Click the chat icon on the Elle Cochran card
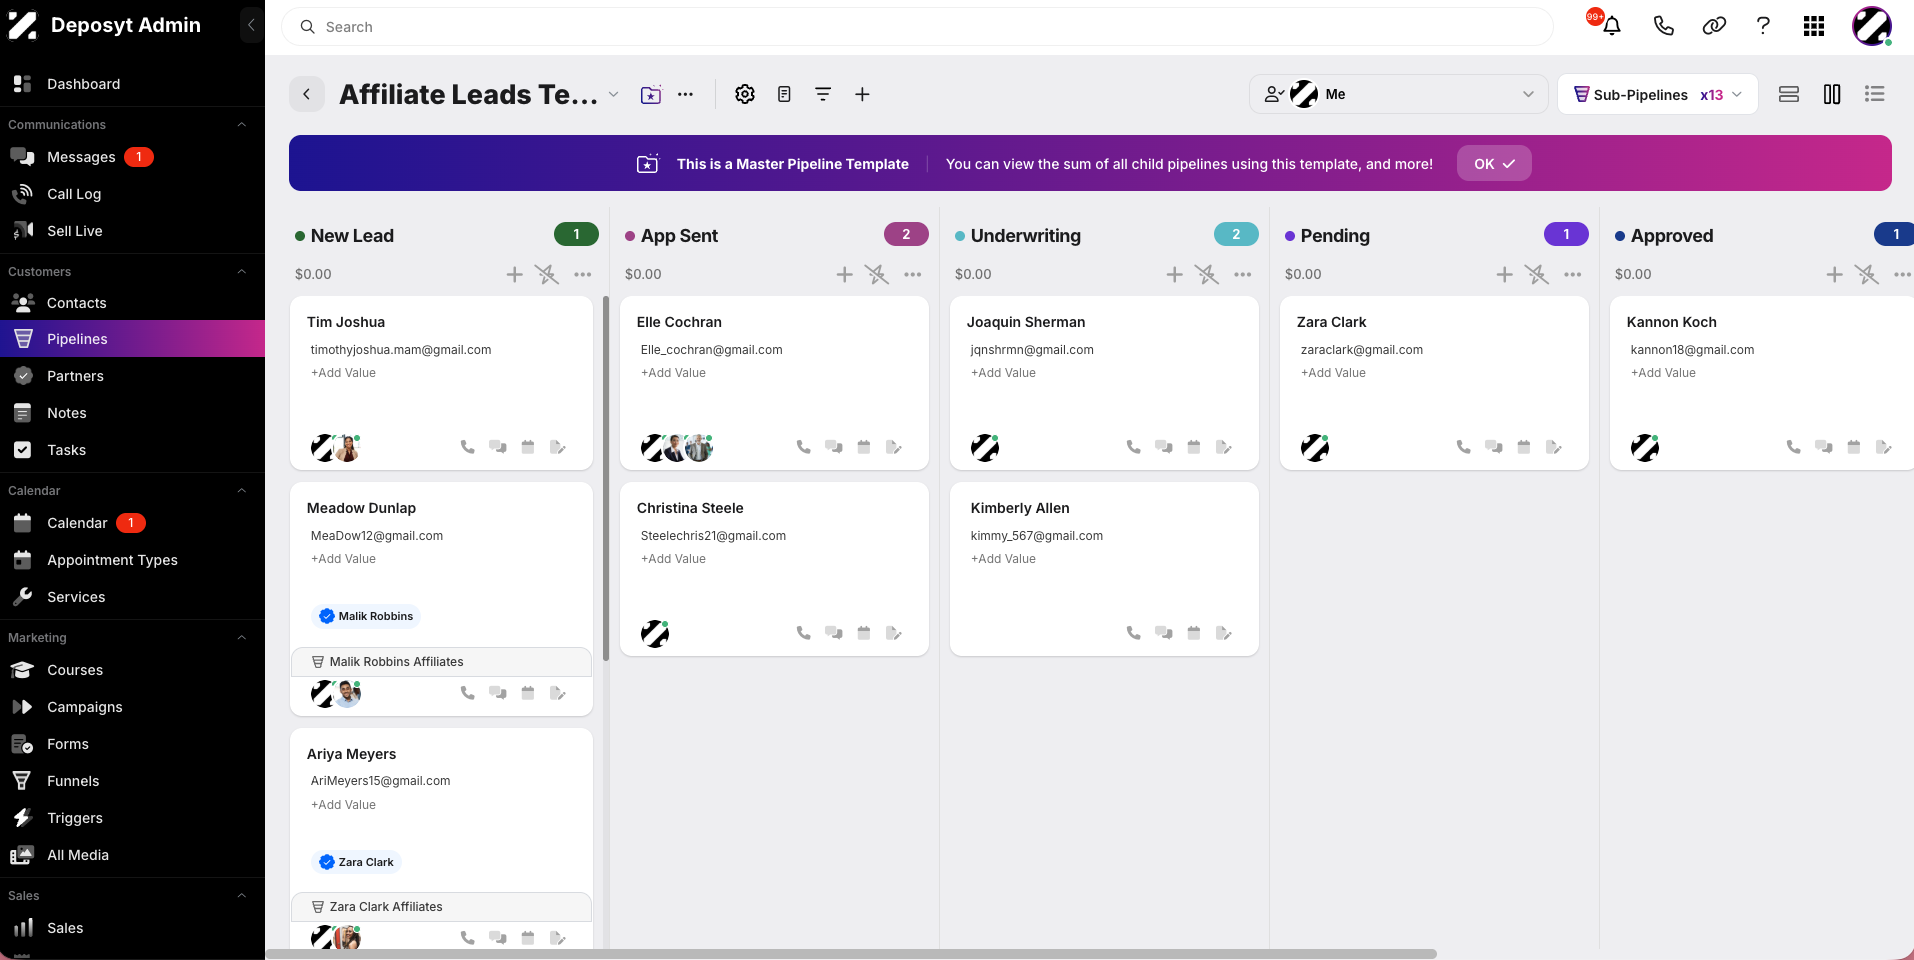Screen dimensions: 1914x960 [833, 447]
